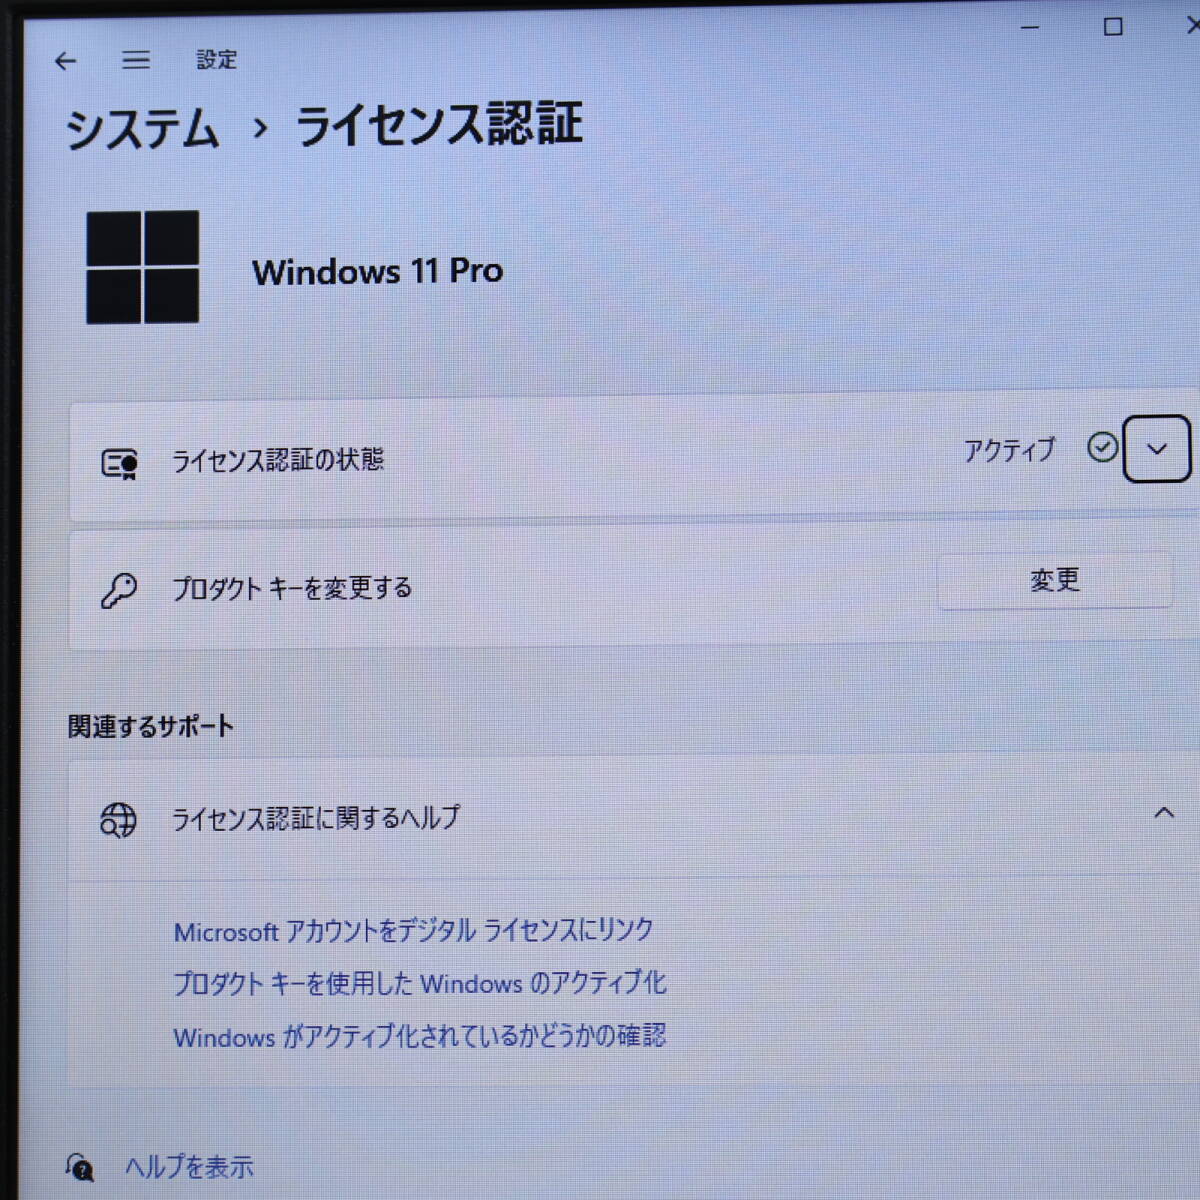This screenshot has height=1200, width=1200.
Task: Open プロダクト キーを使用した Windows のアクティブ化 link
Action: tap(419, 983)
